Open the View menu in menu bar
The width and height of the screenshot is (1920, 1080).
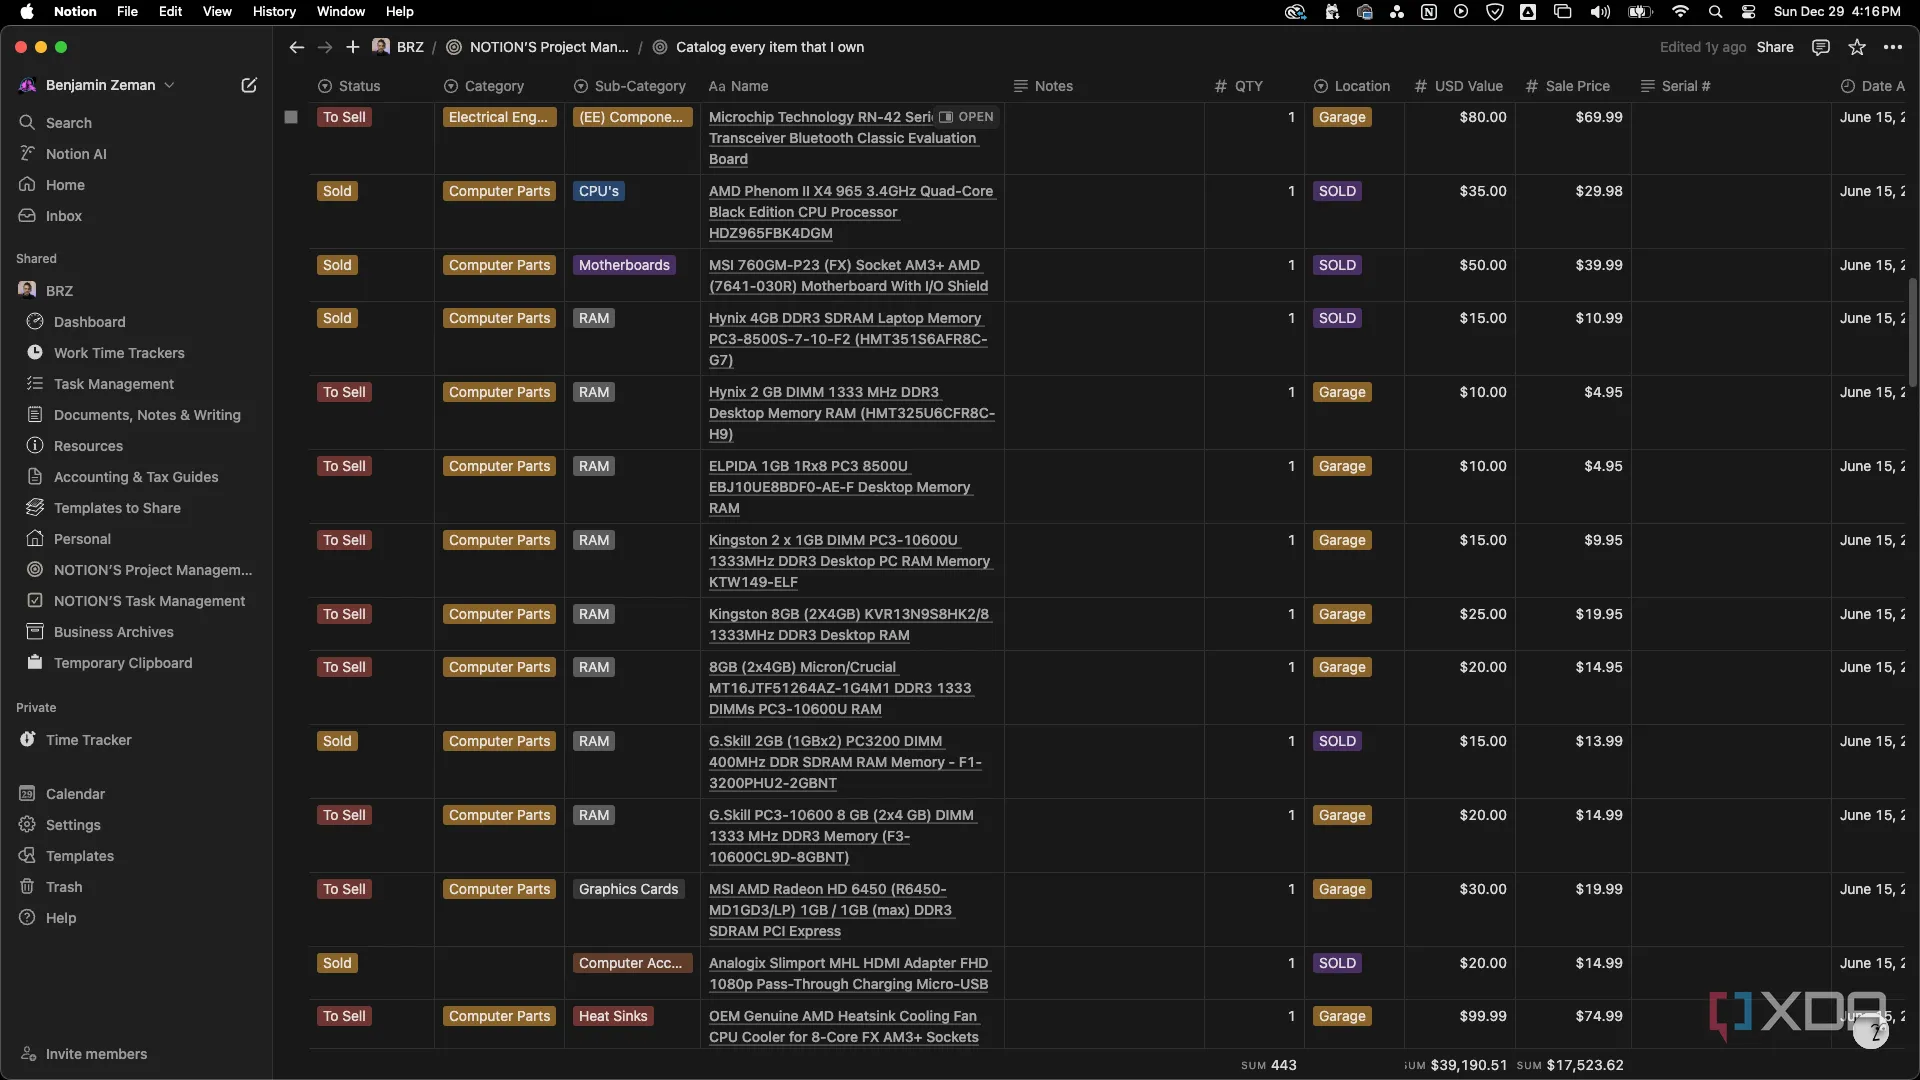(x=217, y=12)
